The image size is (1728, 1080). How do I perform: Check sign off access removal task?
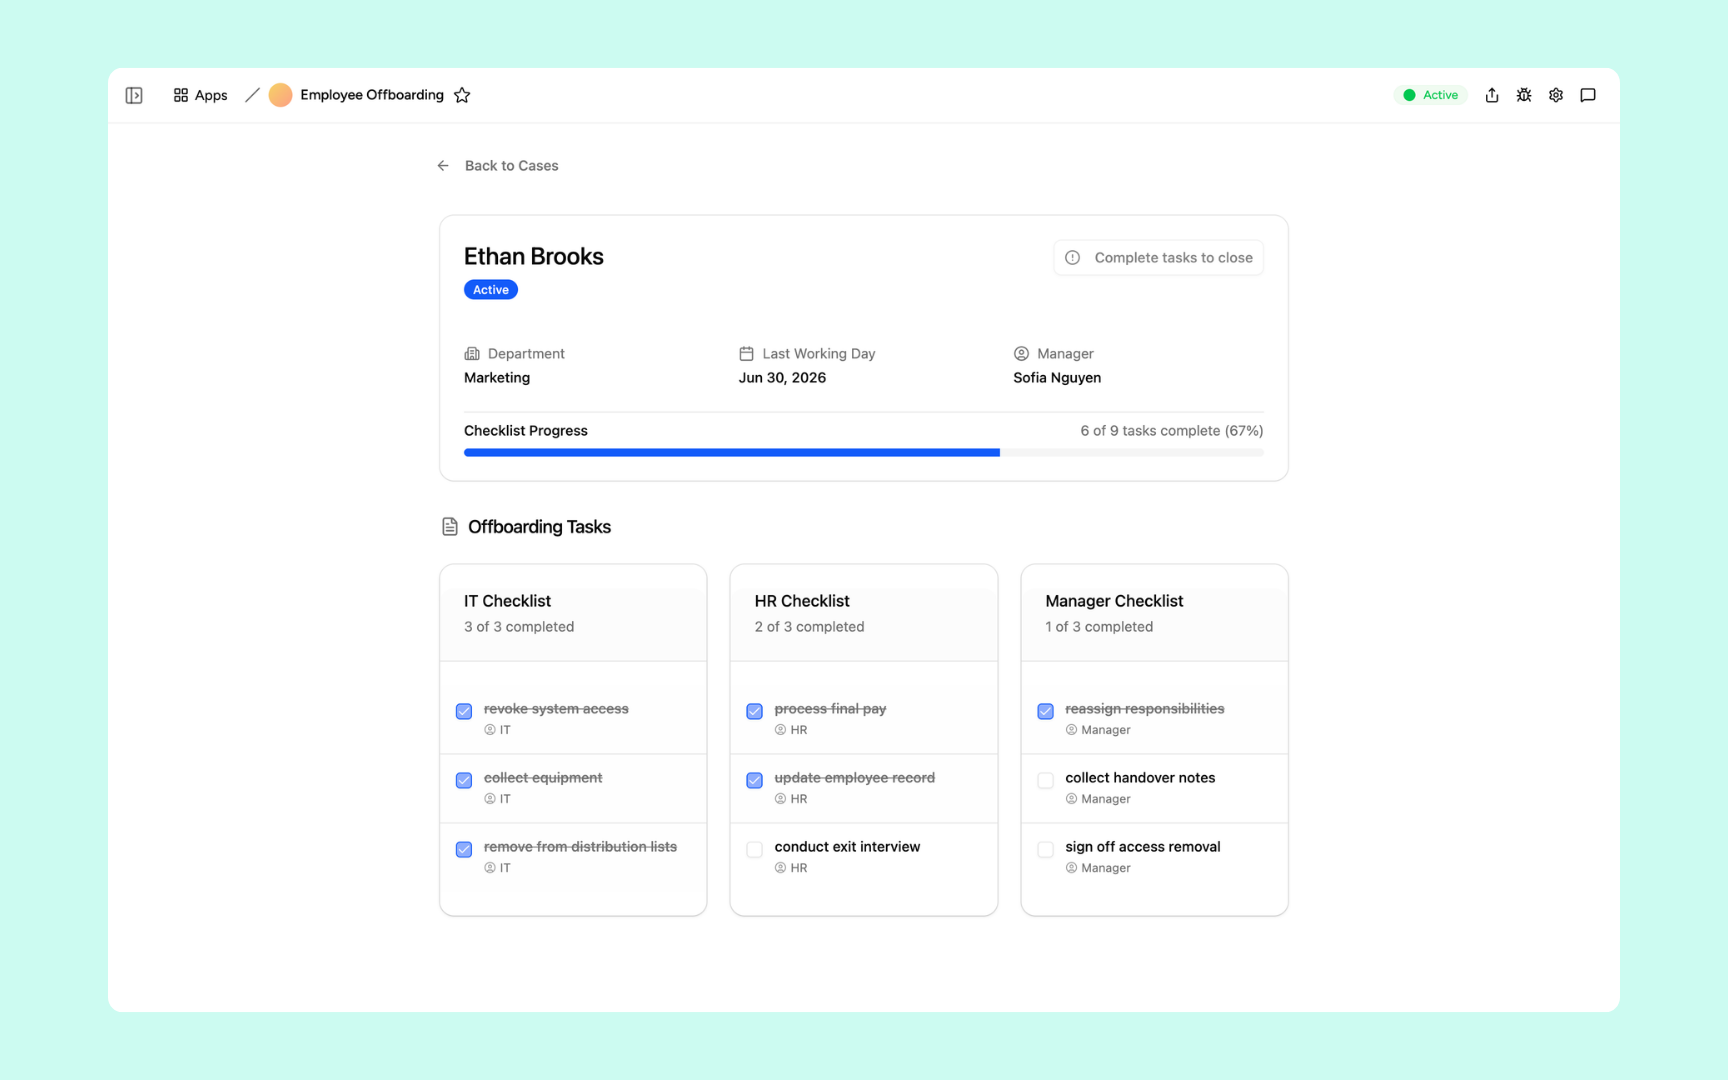[1045, 849]
